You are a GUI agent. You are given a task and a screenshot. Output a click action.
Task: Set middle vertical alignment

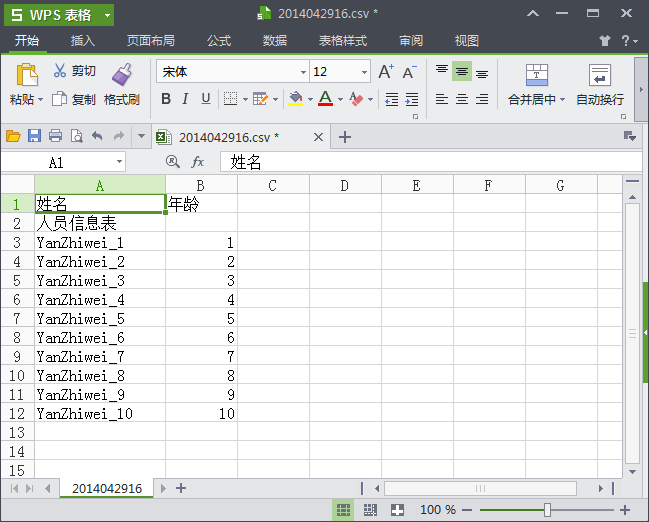(462, 71)
